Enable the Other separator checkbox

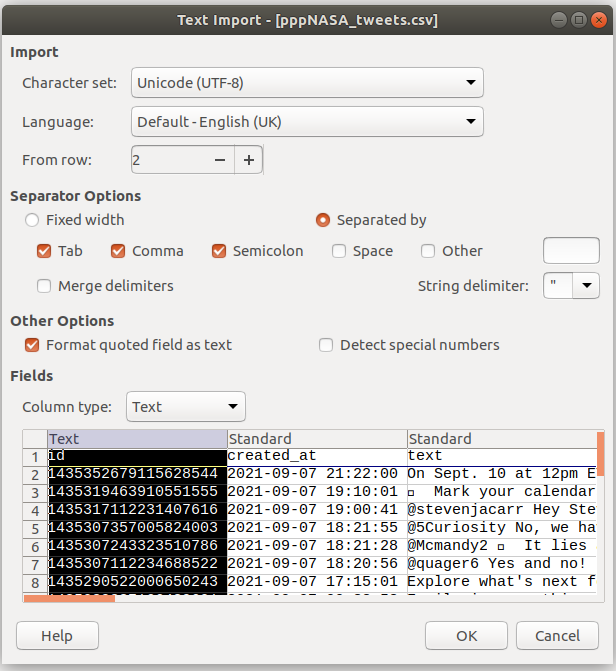[428, 251]
